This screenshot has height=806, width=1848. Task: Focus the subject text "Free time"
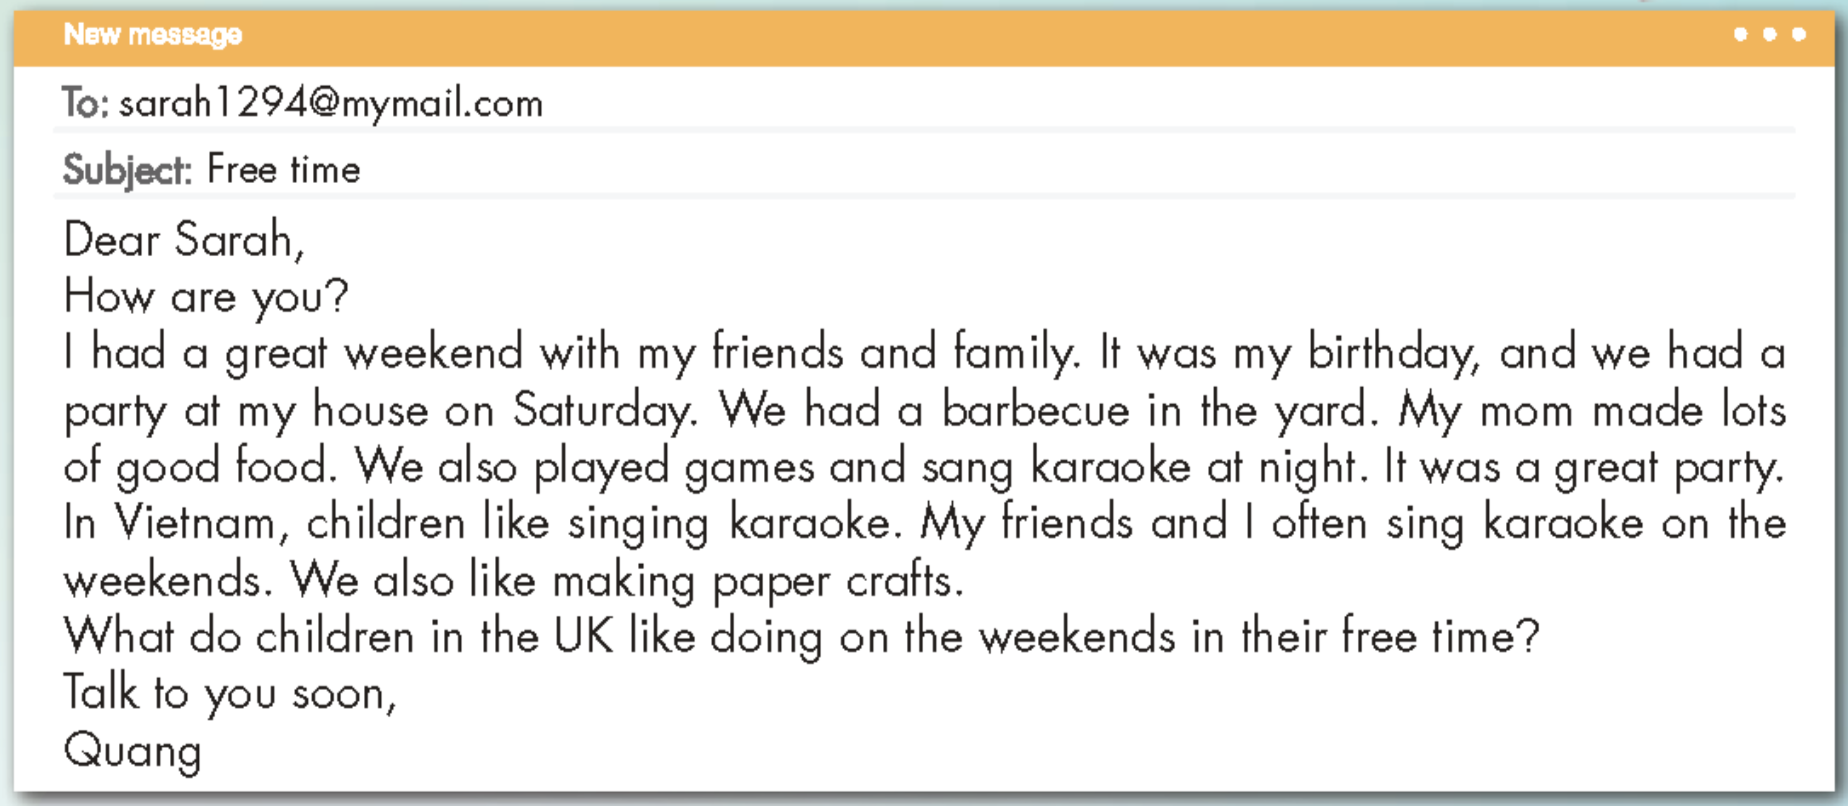coord(283,169)
